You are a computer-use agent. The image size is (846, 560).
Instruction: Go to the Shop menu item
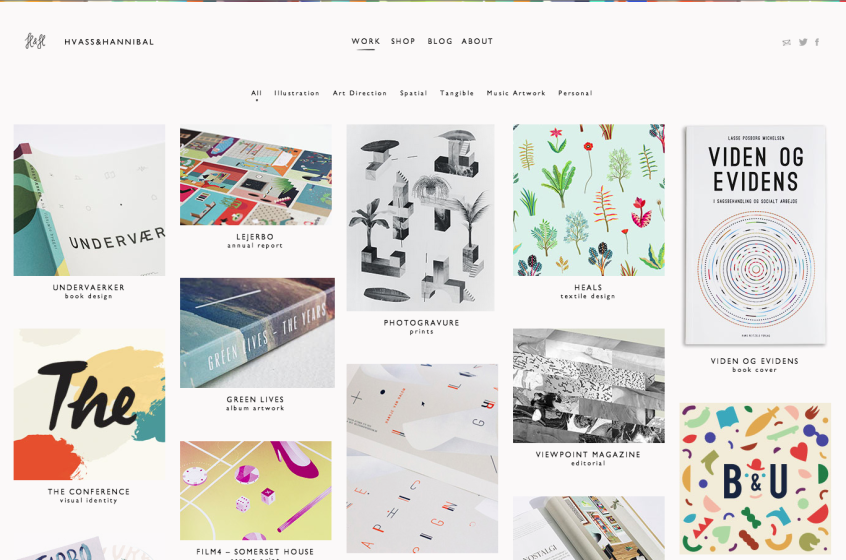coord(403,41)
